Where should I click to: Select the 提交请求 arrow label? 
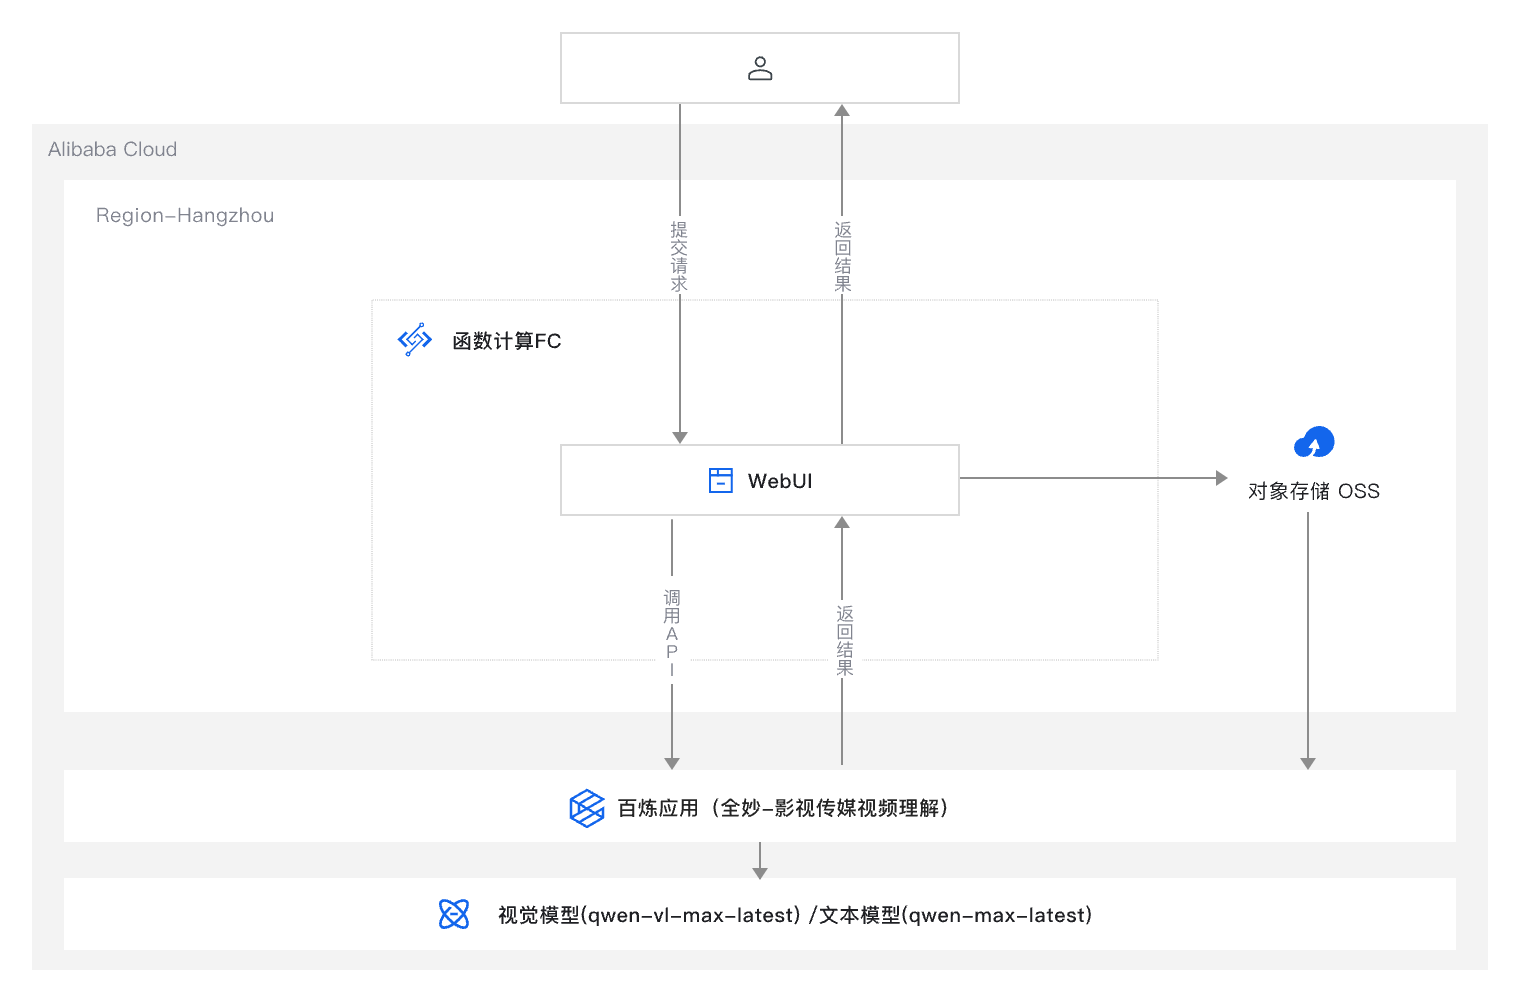[x=679, y=257]
